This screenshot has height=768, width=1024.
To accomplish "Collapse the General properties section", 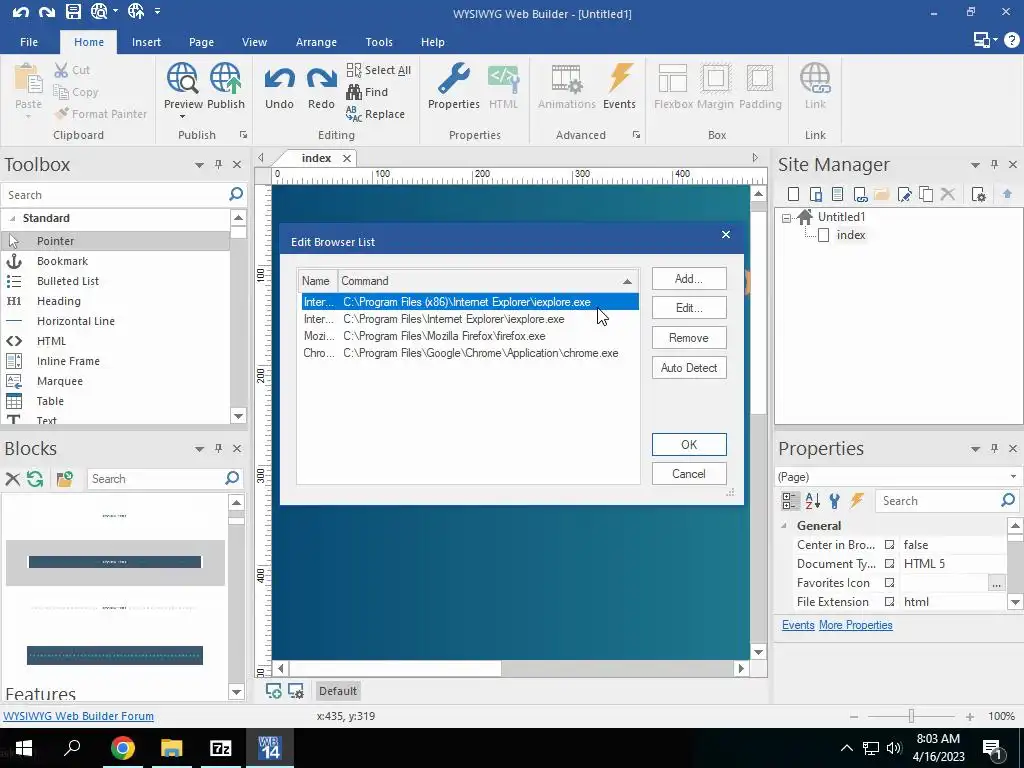I will [784, 526].
